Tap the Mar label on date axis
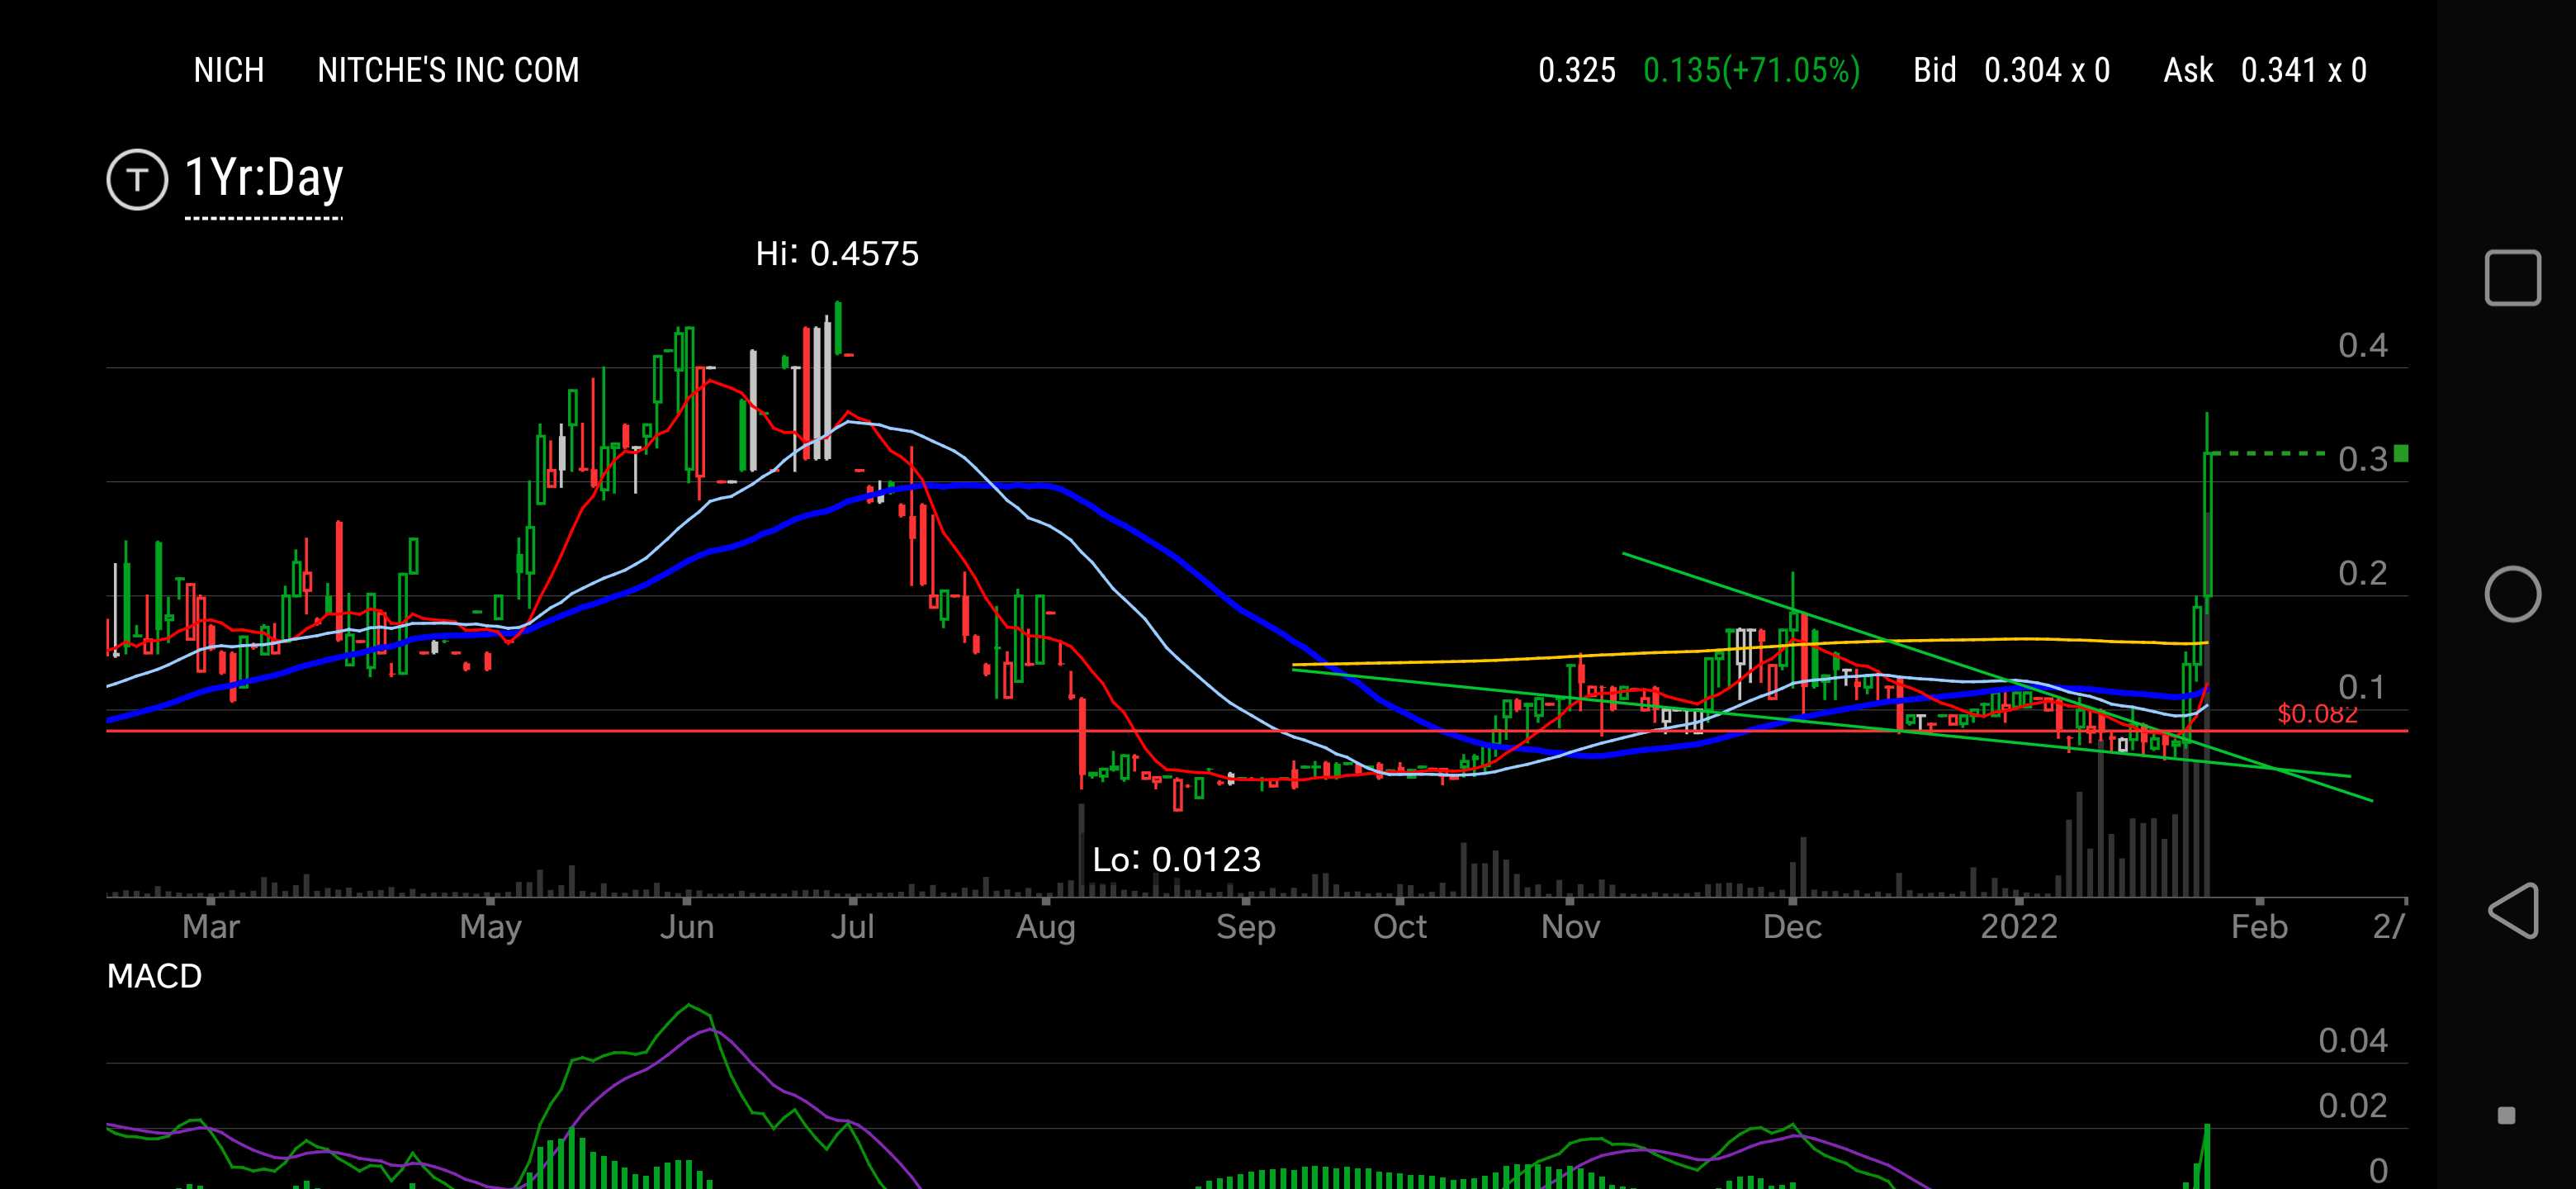Viewport: 2576px width, 1189px height. 211,926
